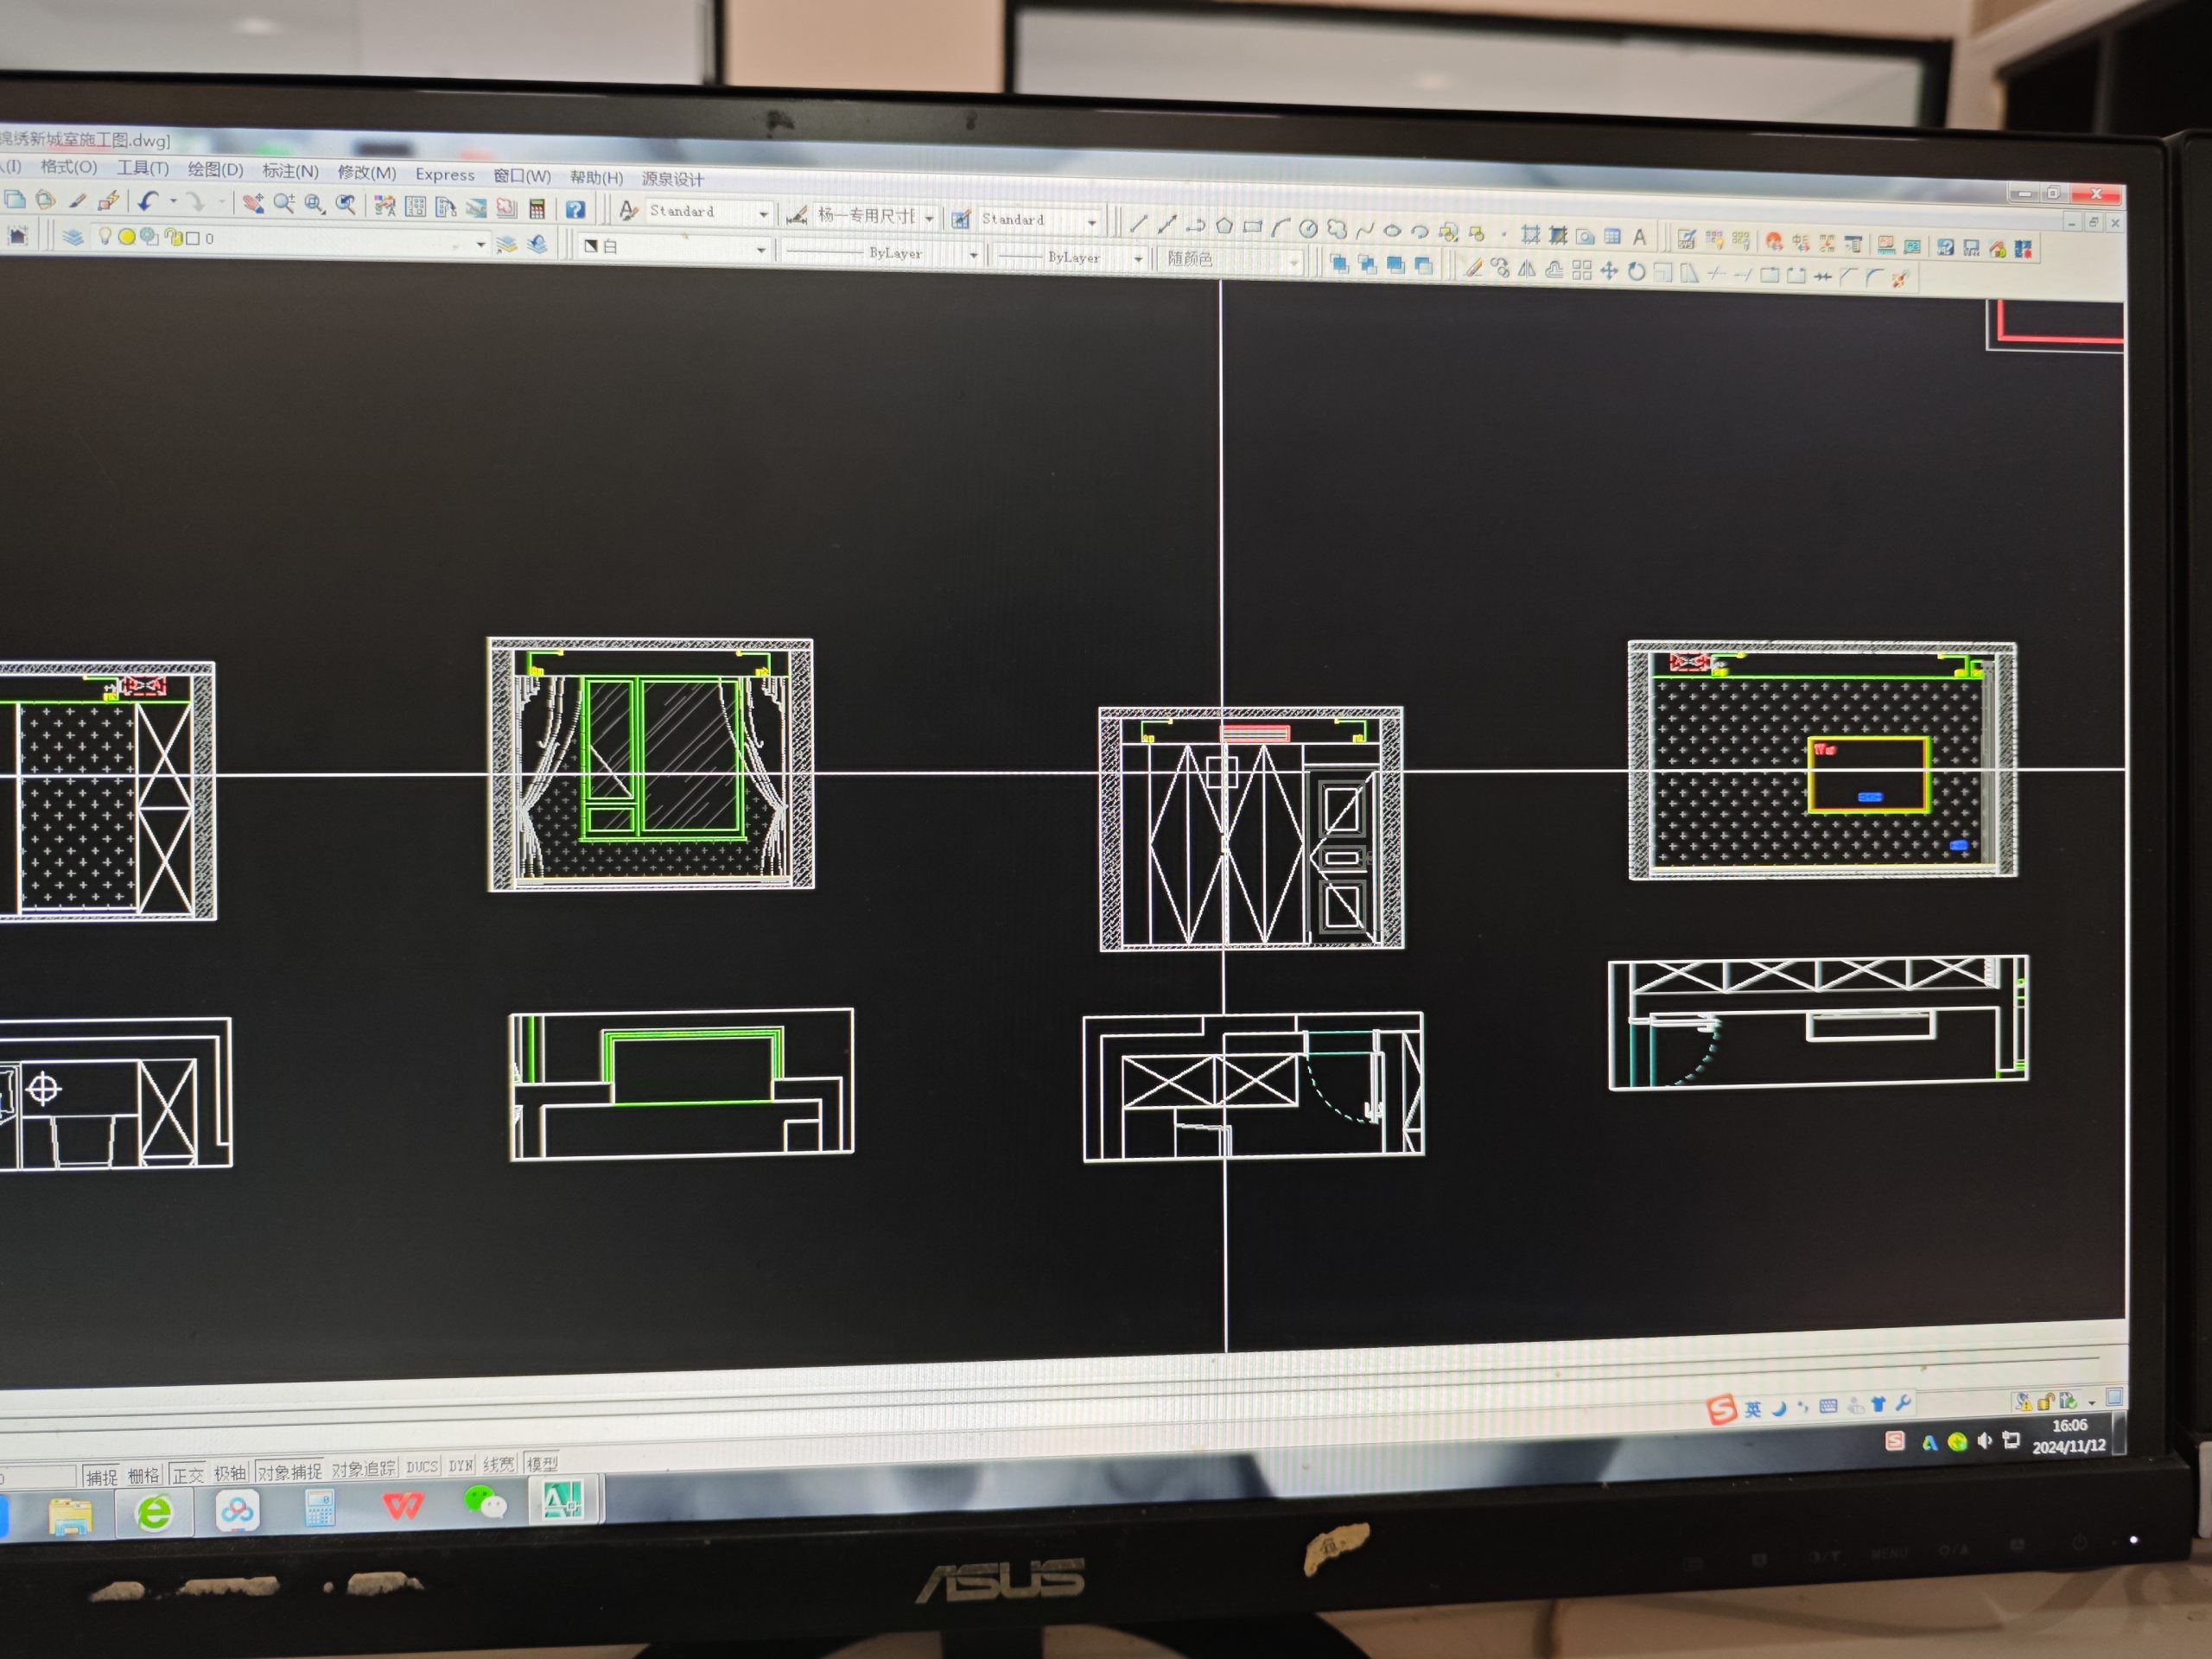Open WeChat from the taskbar

[486, 1503]
